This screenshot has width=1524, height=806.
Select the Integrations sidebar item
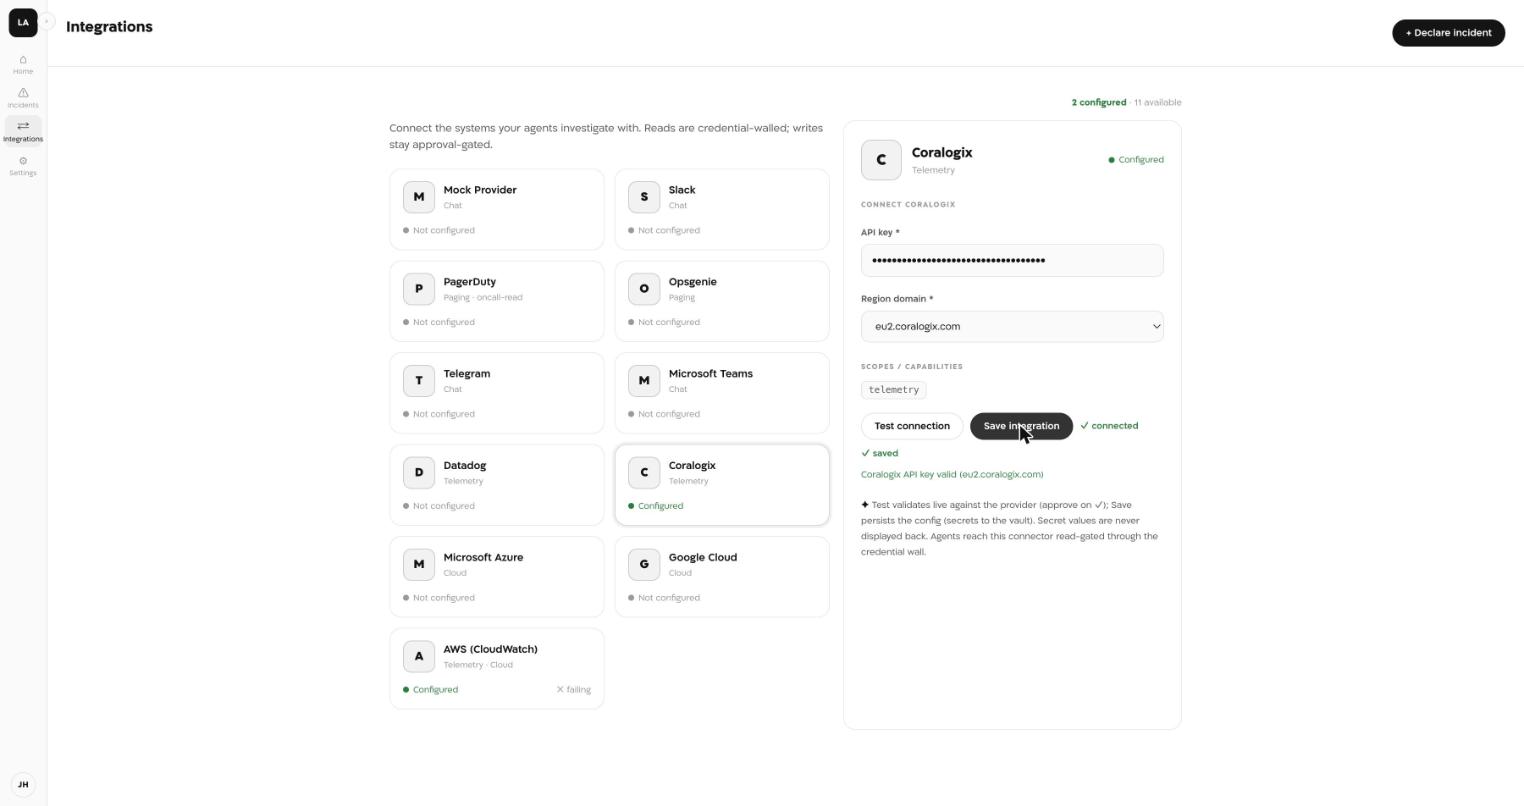click(23, 131)
